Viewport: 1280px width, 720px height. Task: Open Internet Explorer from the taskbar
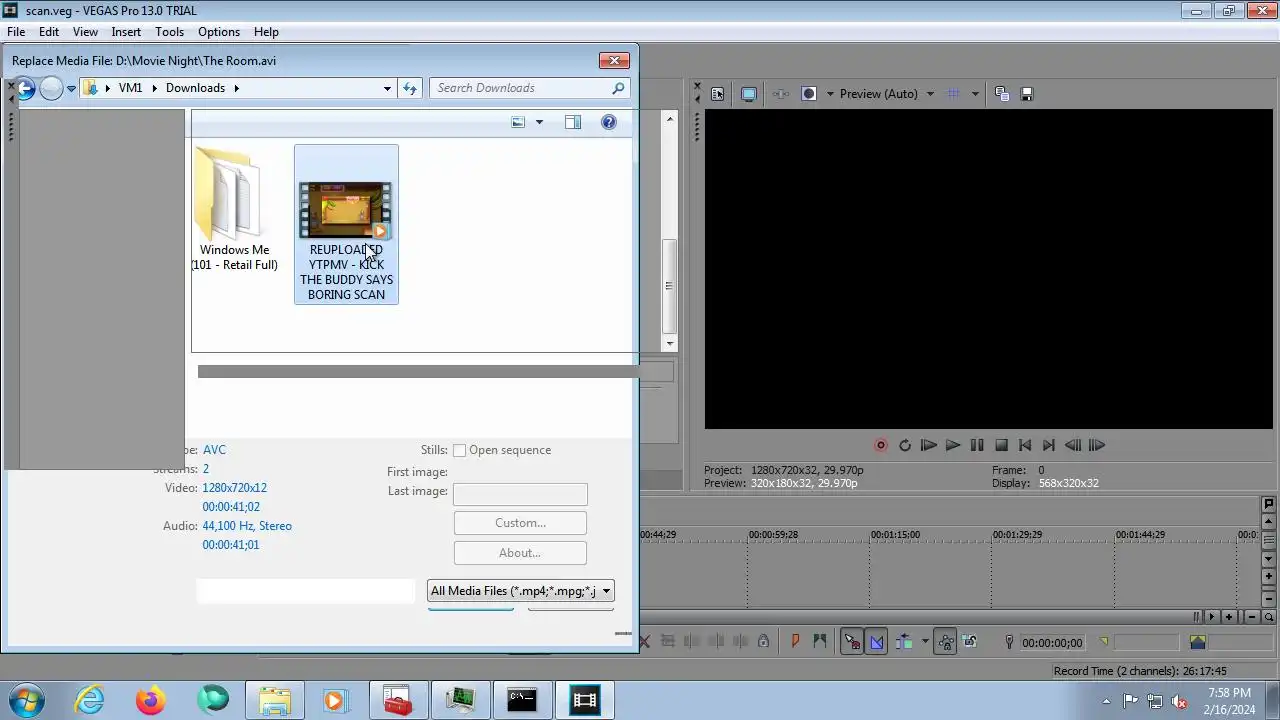[x=90, y=700]
